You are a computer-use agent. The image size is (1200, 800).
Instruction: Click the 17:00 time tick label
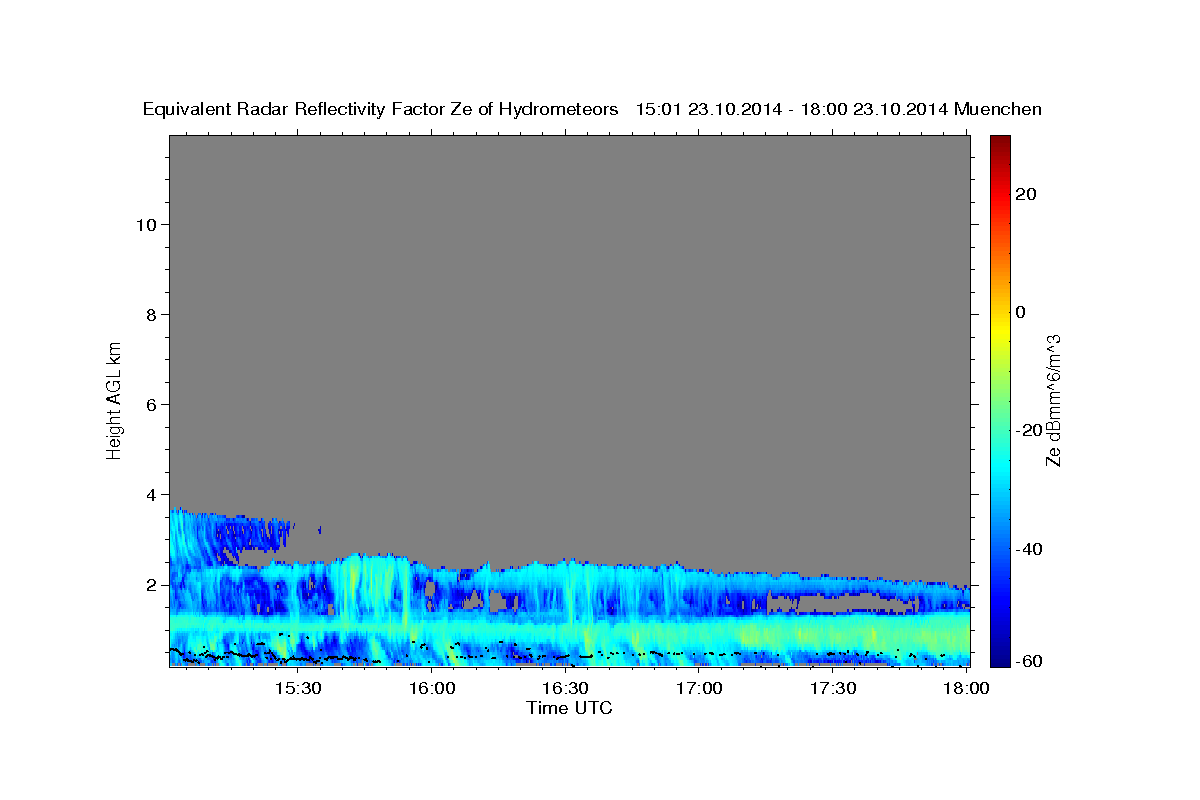(x=699, y=689)
